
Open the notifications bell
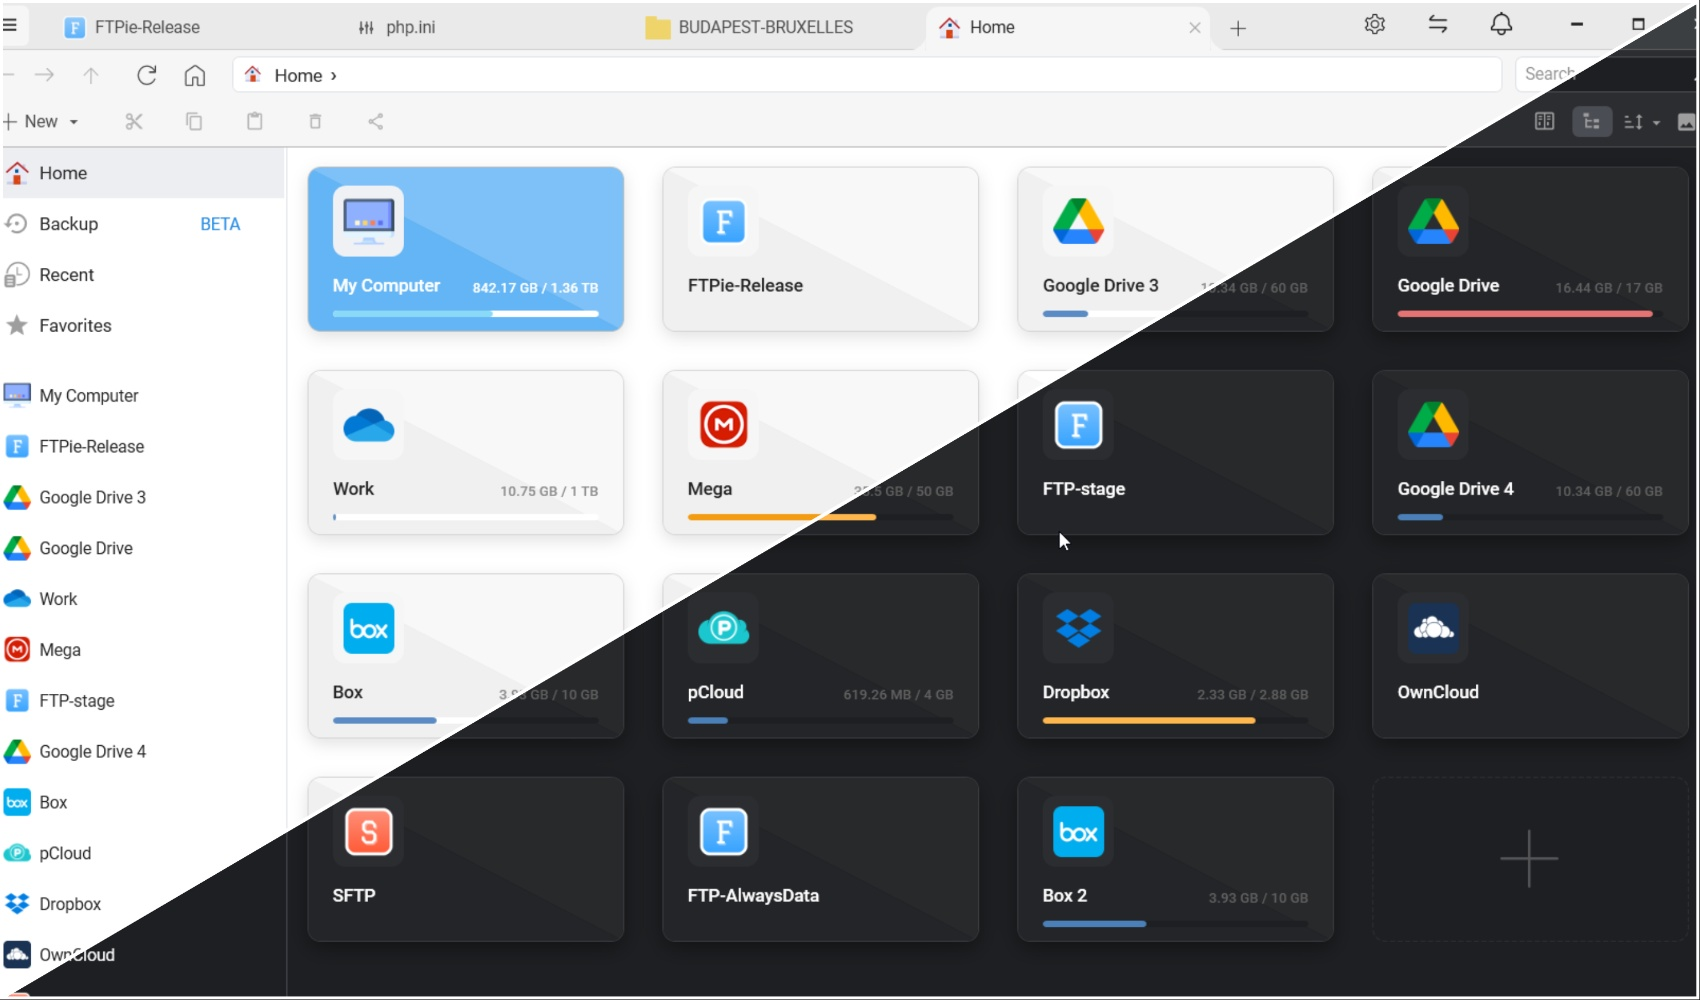1501,25
